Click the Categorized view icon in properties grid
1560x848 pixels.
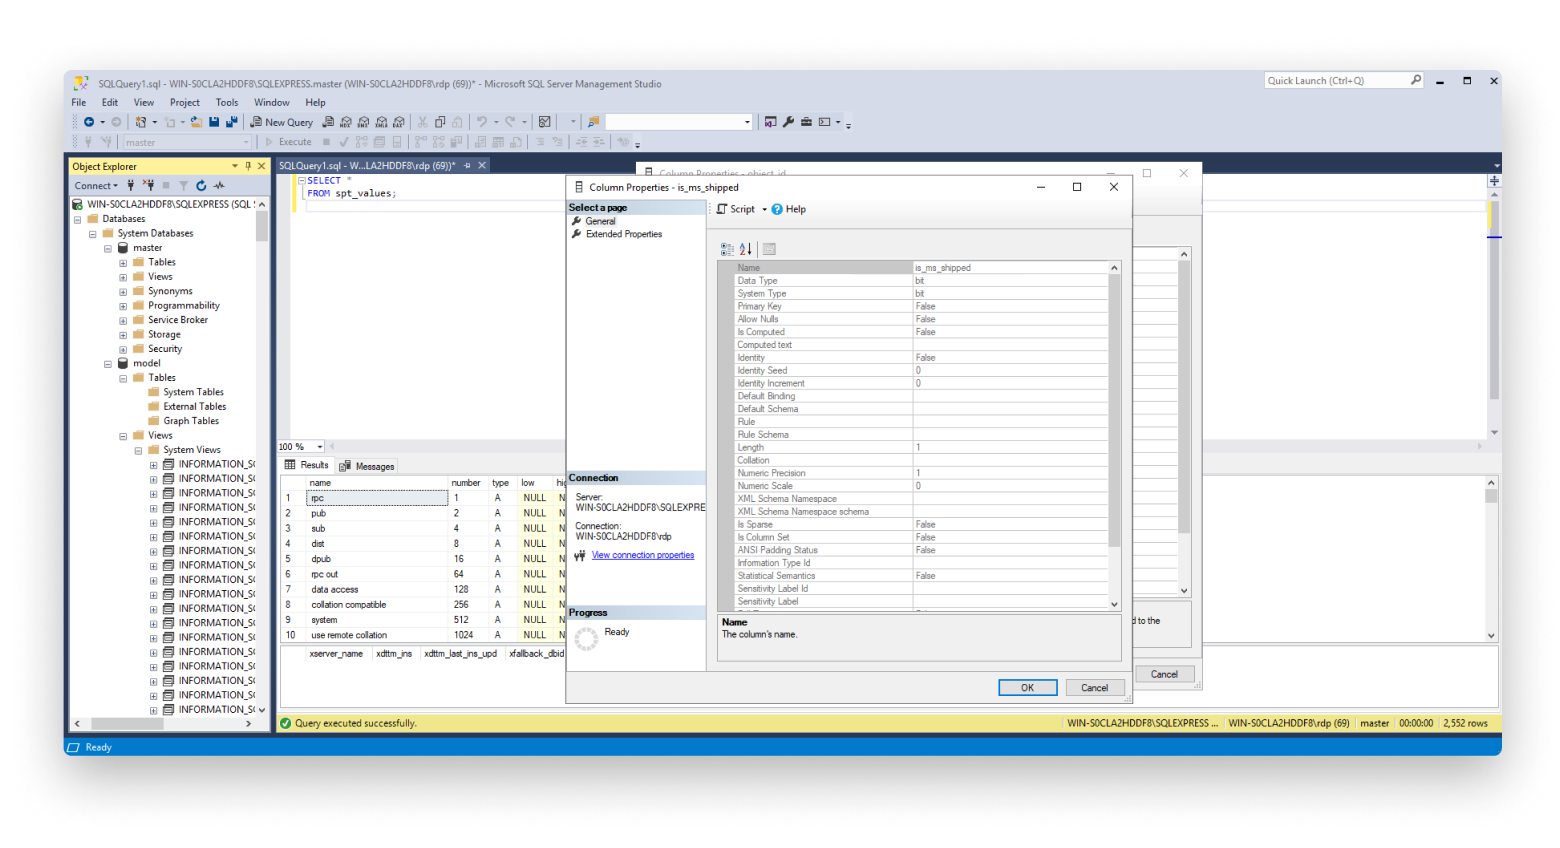727,249
